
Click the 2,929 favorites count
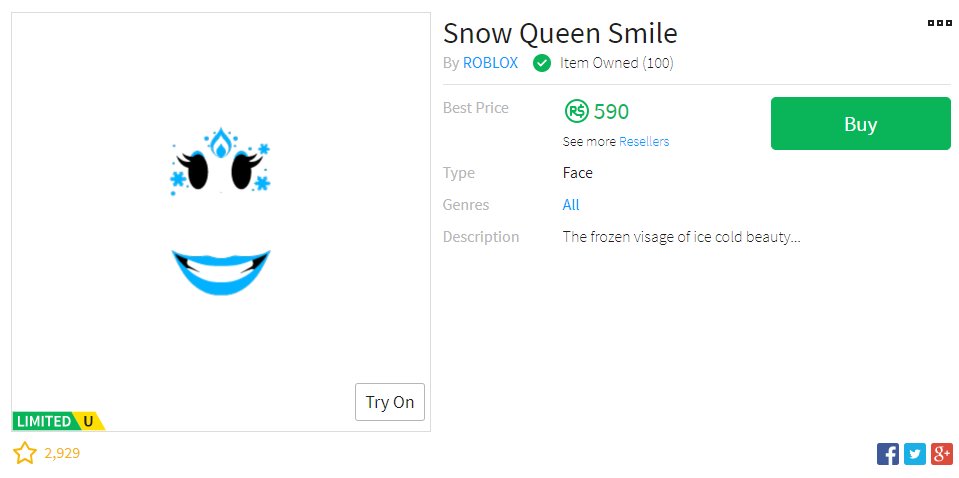[x=62, y=454]
